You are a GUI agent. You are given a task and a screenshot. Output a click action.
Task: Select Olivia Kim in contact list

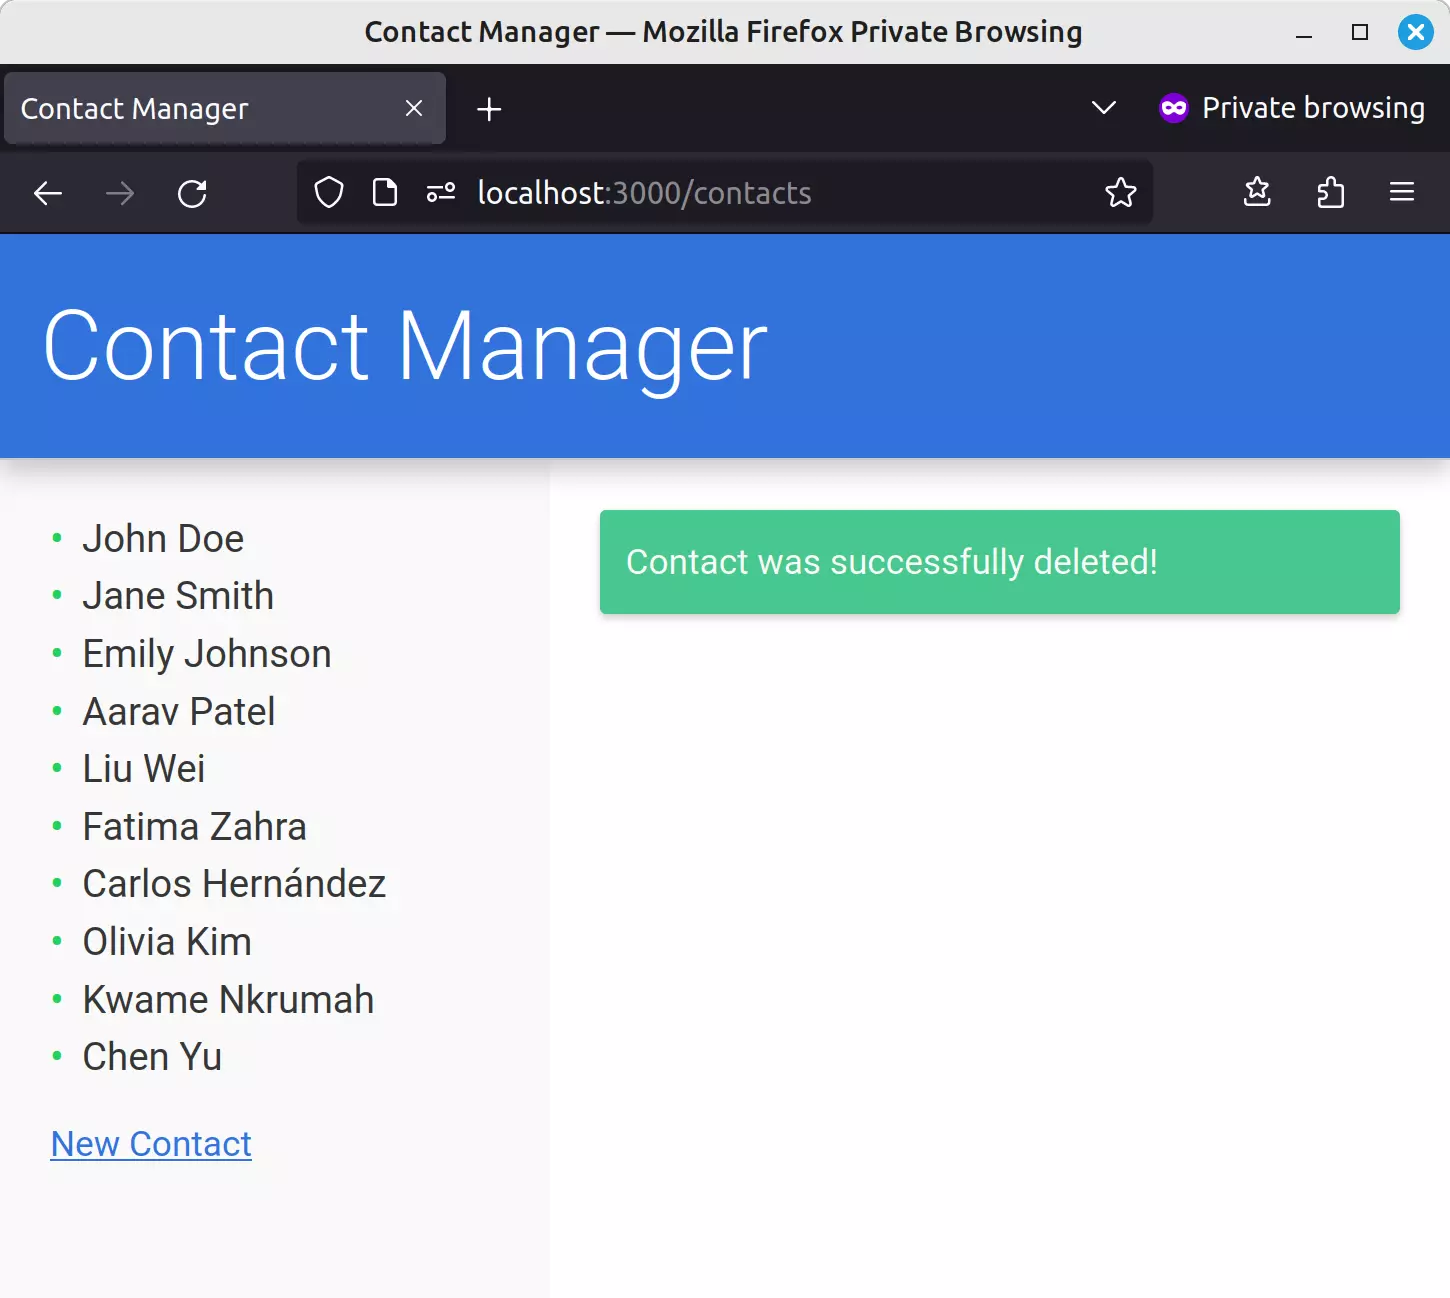click(167, 942)
